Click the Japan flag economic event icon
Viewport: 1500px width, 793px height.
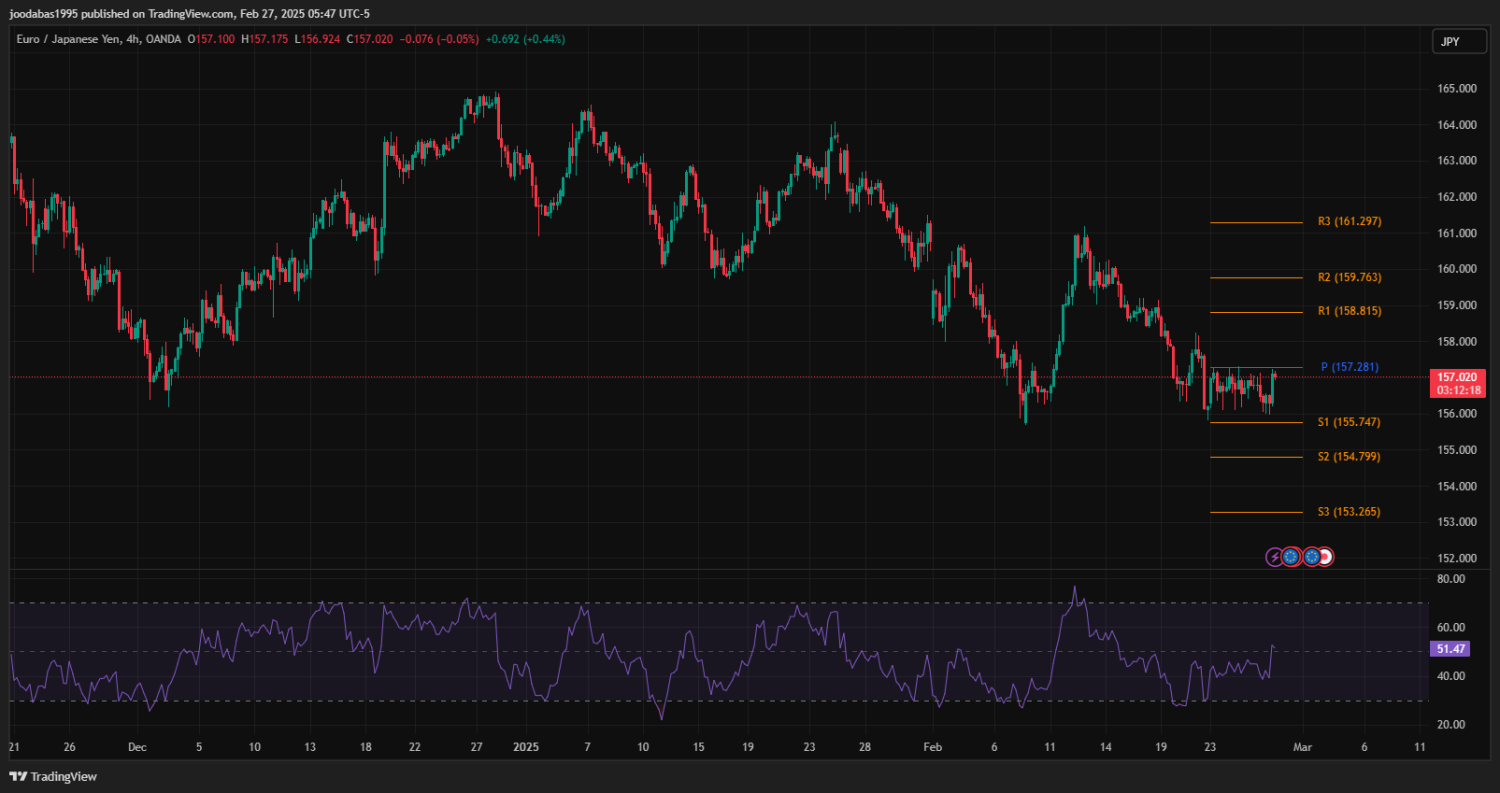tap(1325, 557)
